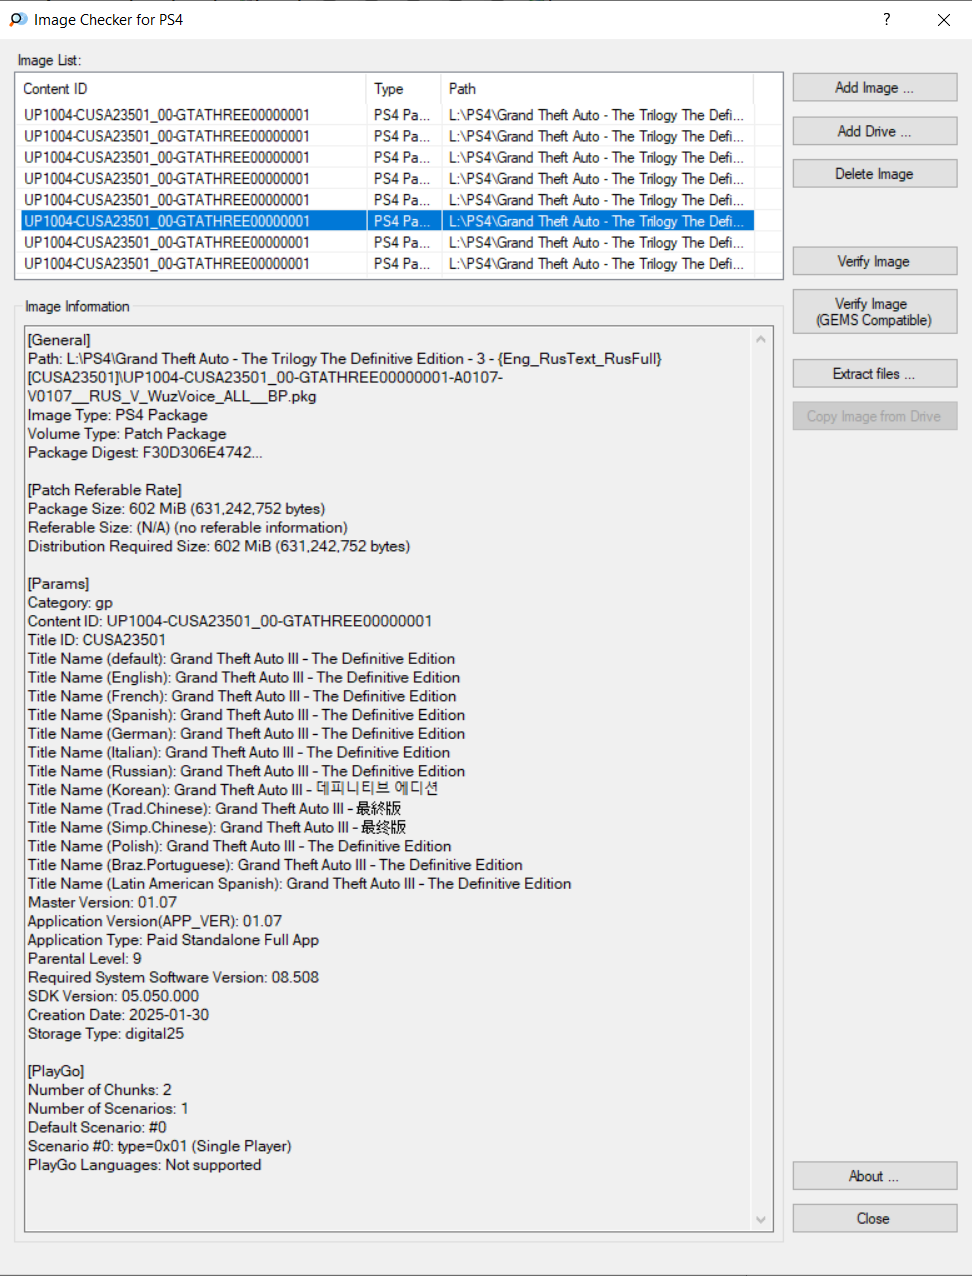The image size is (972, 1276).
Task: Click the "Referable Size: (N/A)" line
Action: click(188, 528)
